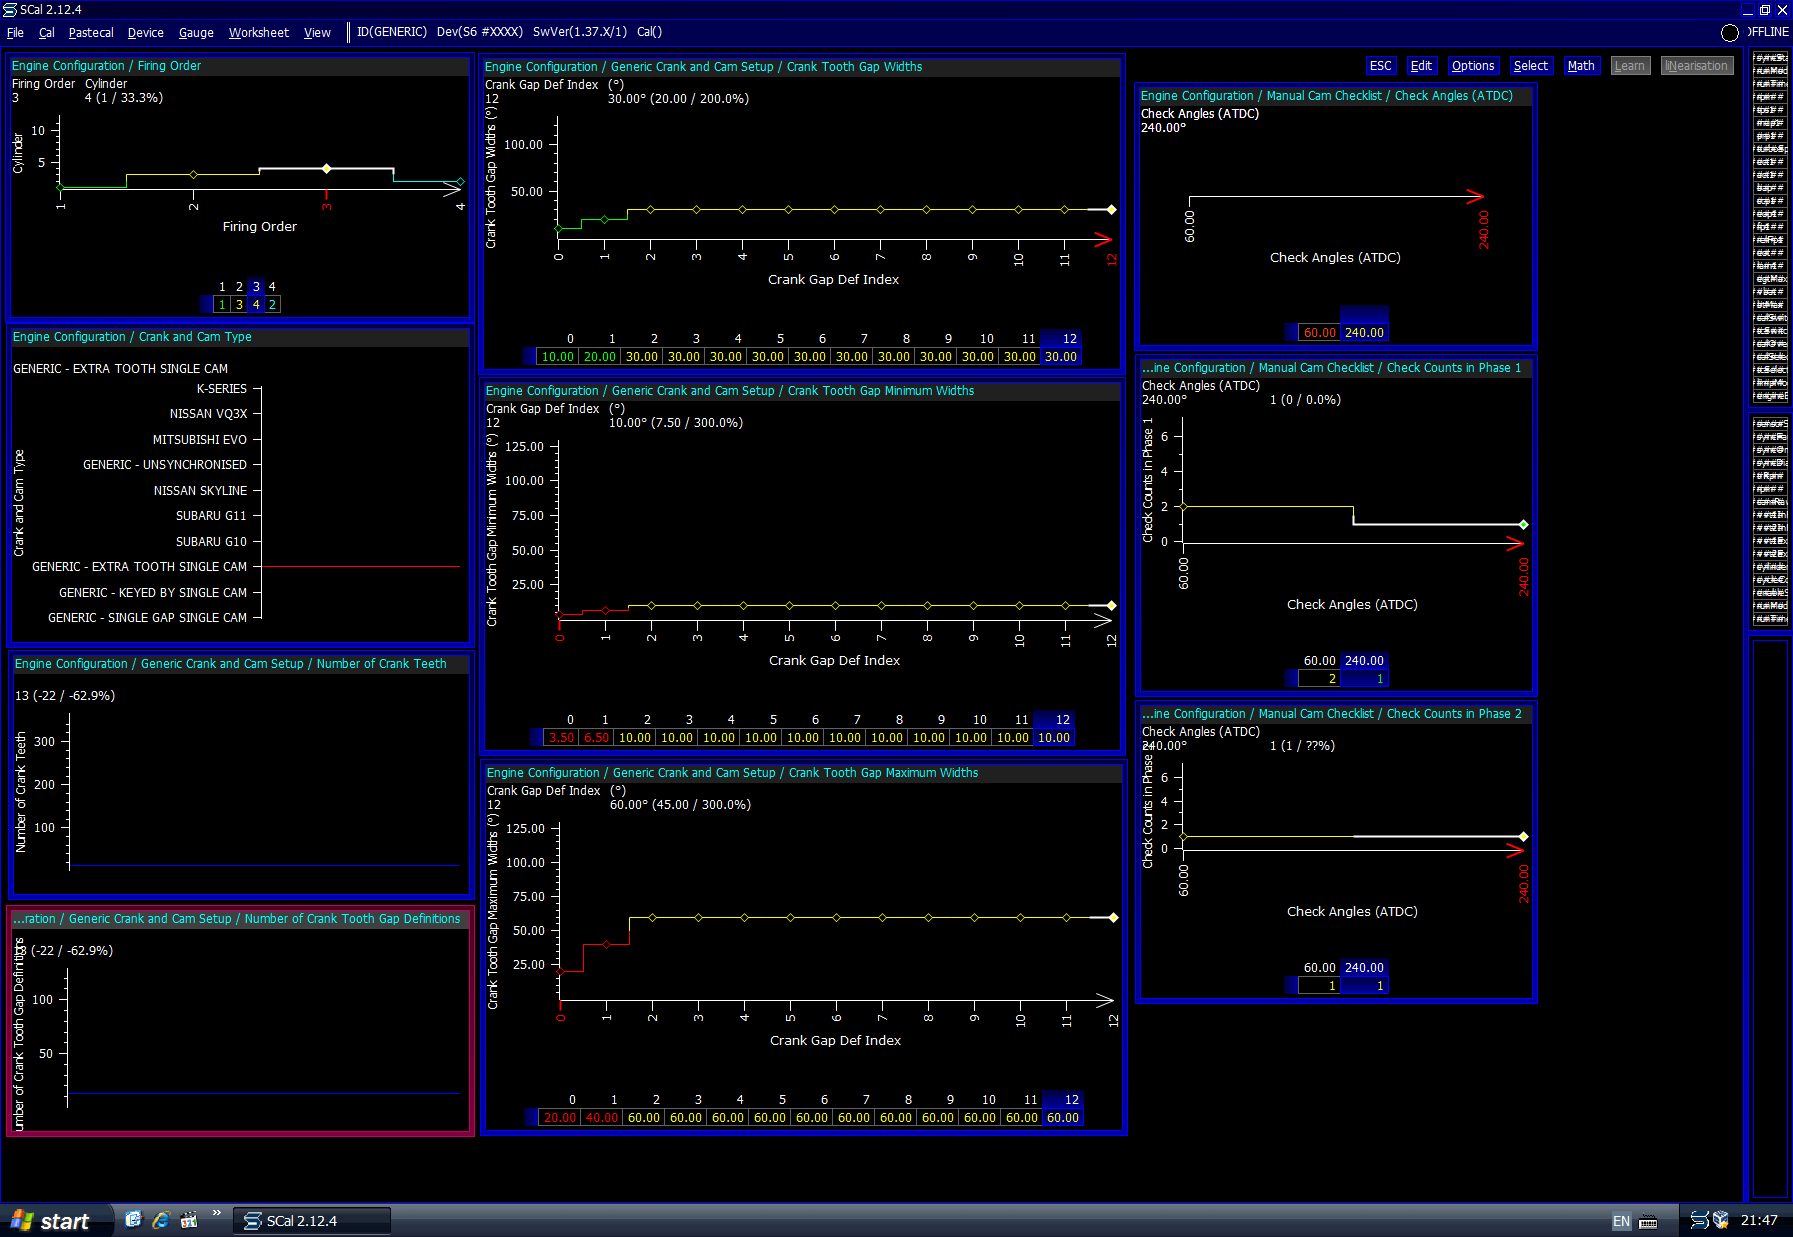Launch Media Player Classic from Quick Launch
The image size is (1793, 1237).
point(189,1219)
